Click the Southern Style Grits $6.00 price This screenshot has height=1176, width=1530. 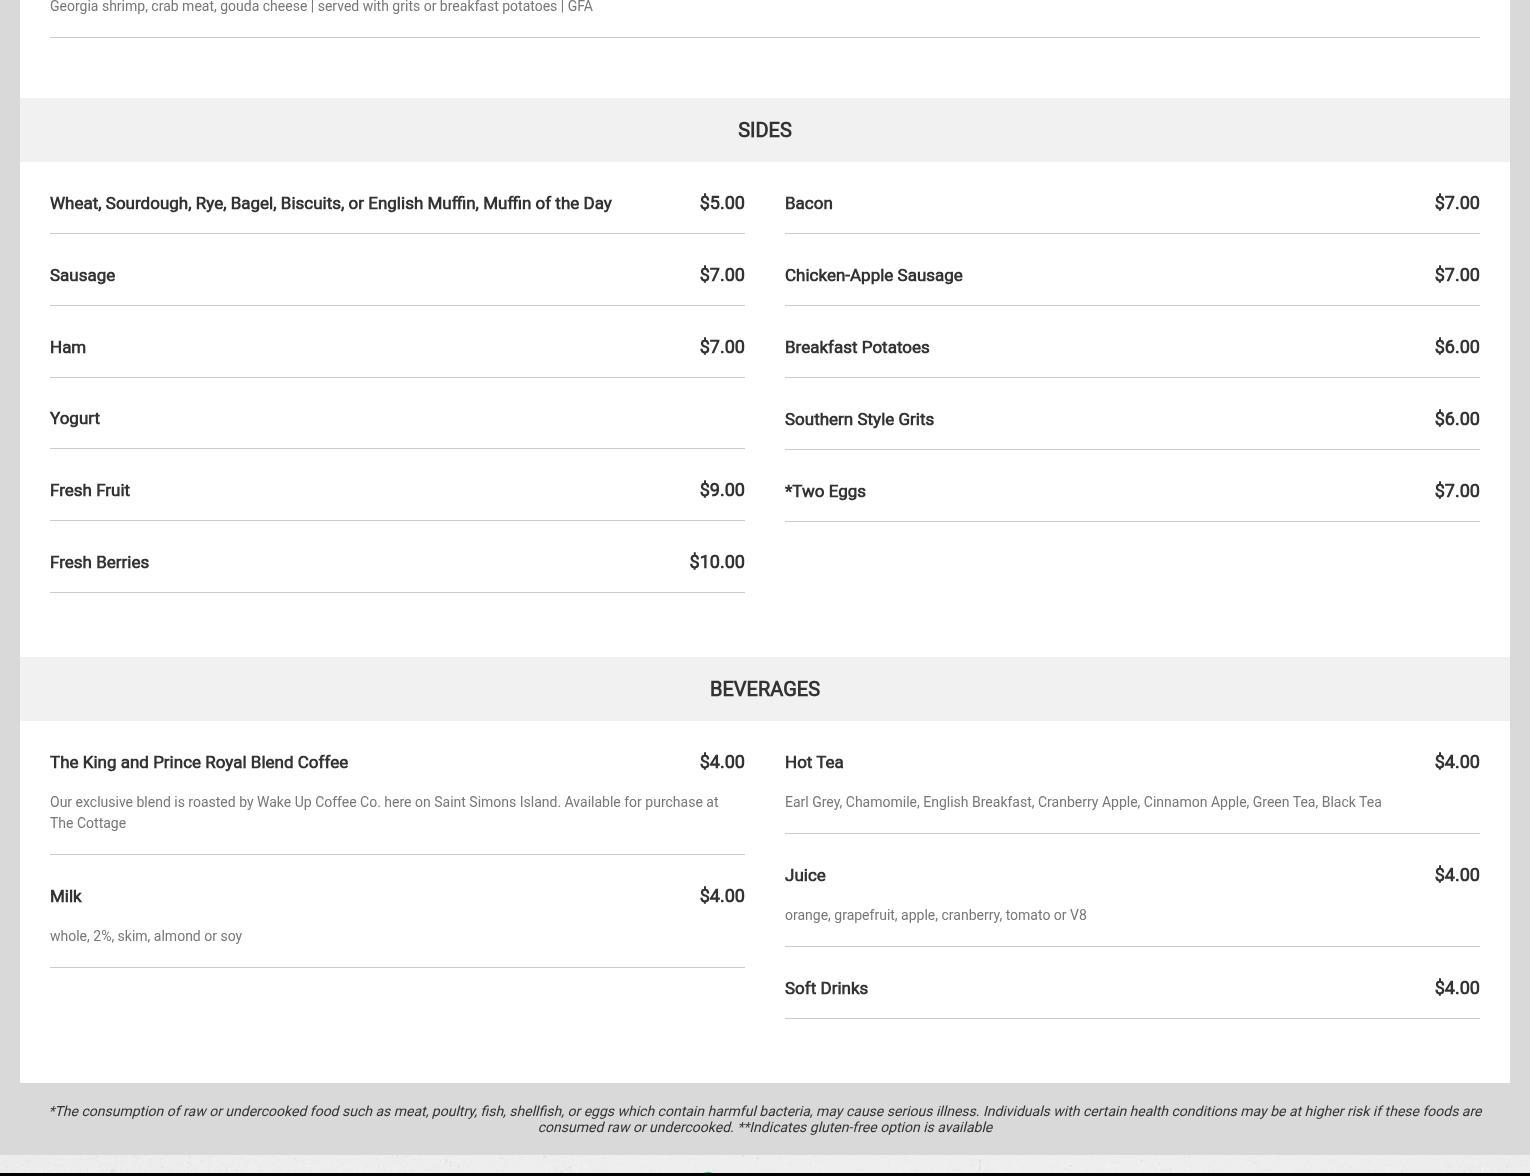pos(1456,419)
